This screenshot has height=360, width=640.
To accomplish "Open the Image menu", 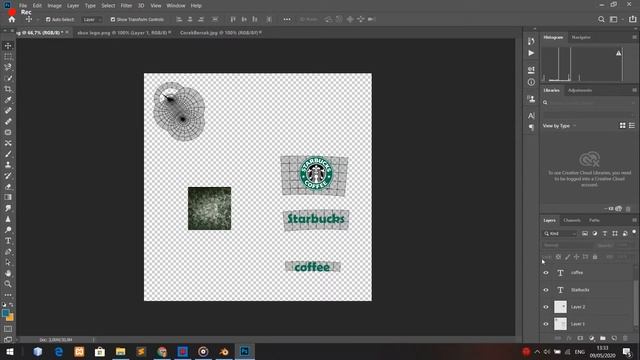I will [54, 6].
